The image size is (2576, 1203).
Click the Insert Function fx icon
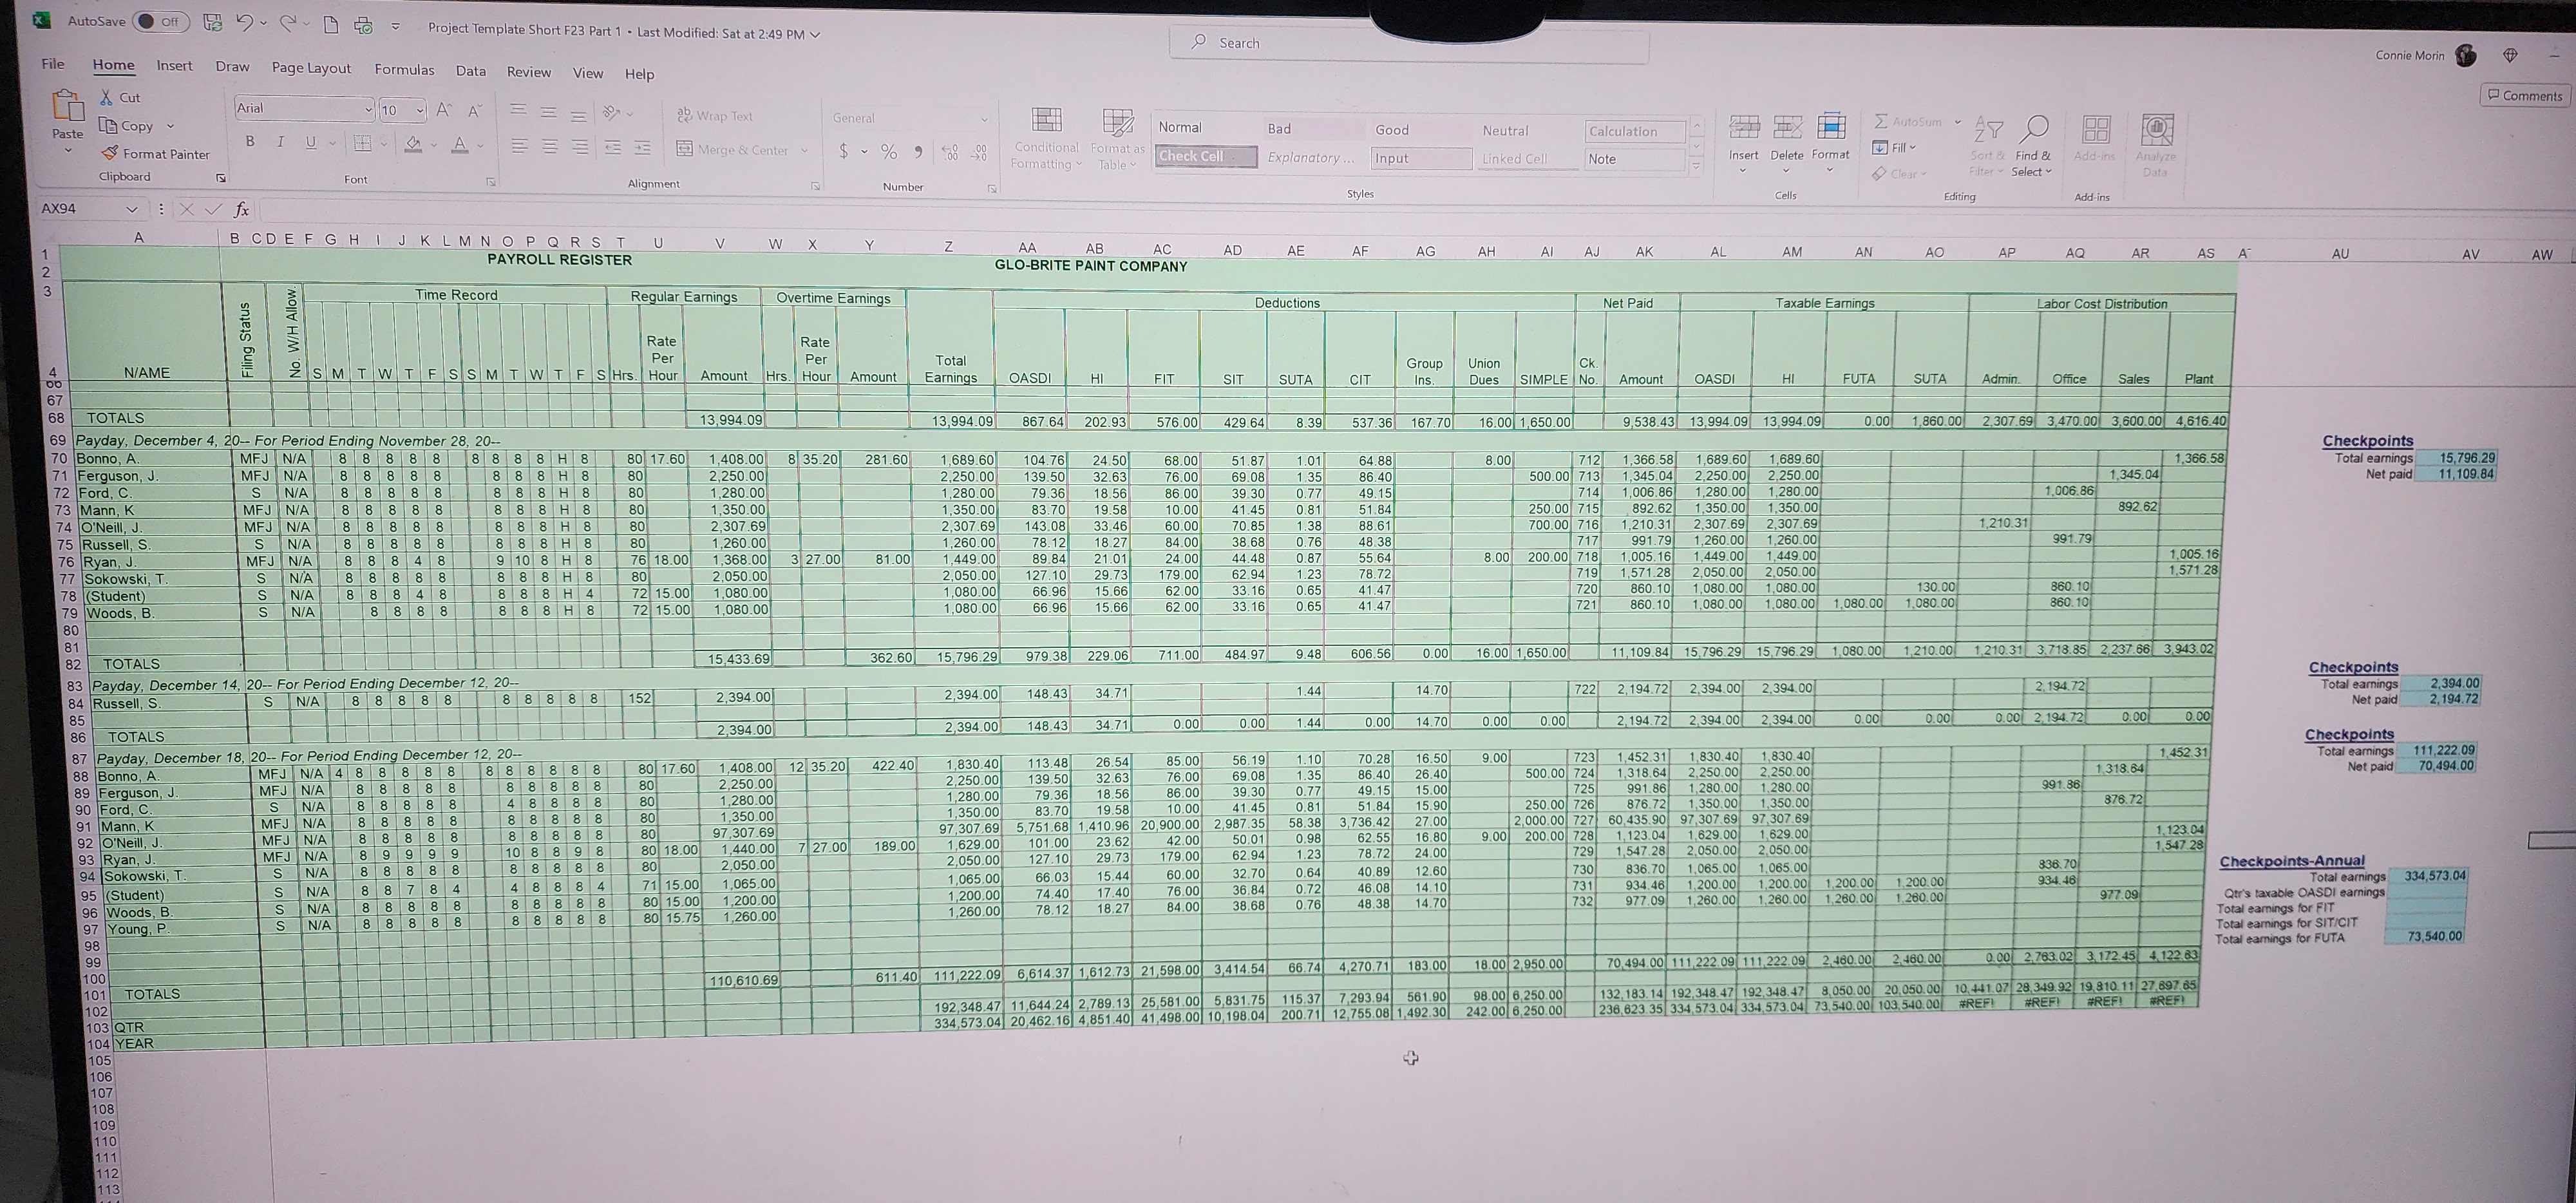241,209
